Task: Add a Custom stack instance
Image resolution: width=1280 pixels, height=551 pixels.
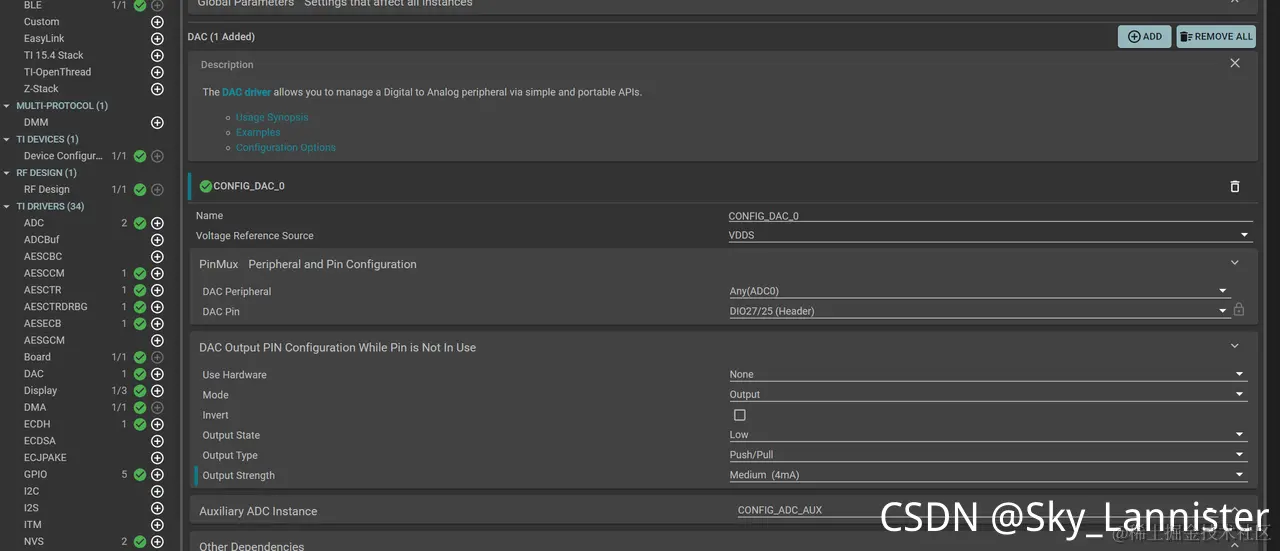Action: pyautogui.click(x=157, y=22)
